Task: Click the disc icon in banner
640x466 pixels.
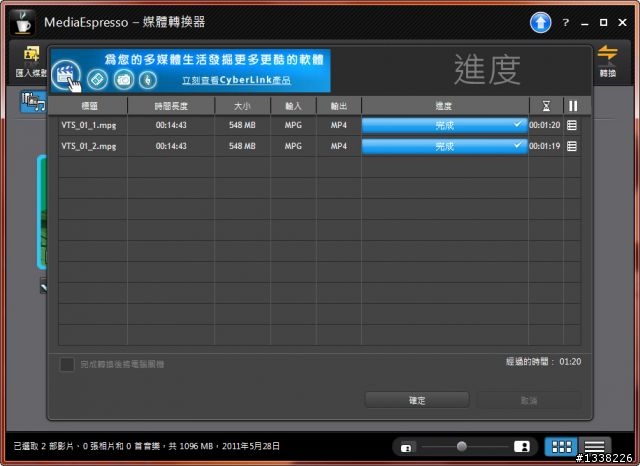Action: point(98,79)
